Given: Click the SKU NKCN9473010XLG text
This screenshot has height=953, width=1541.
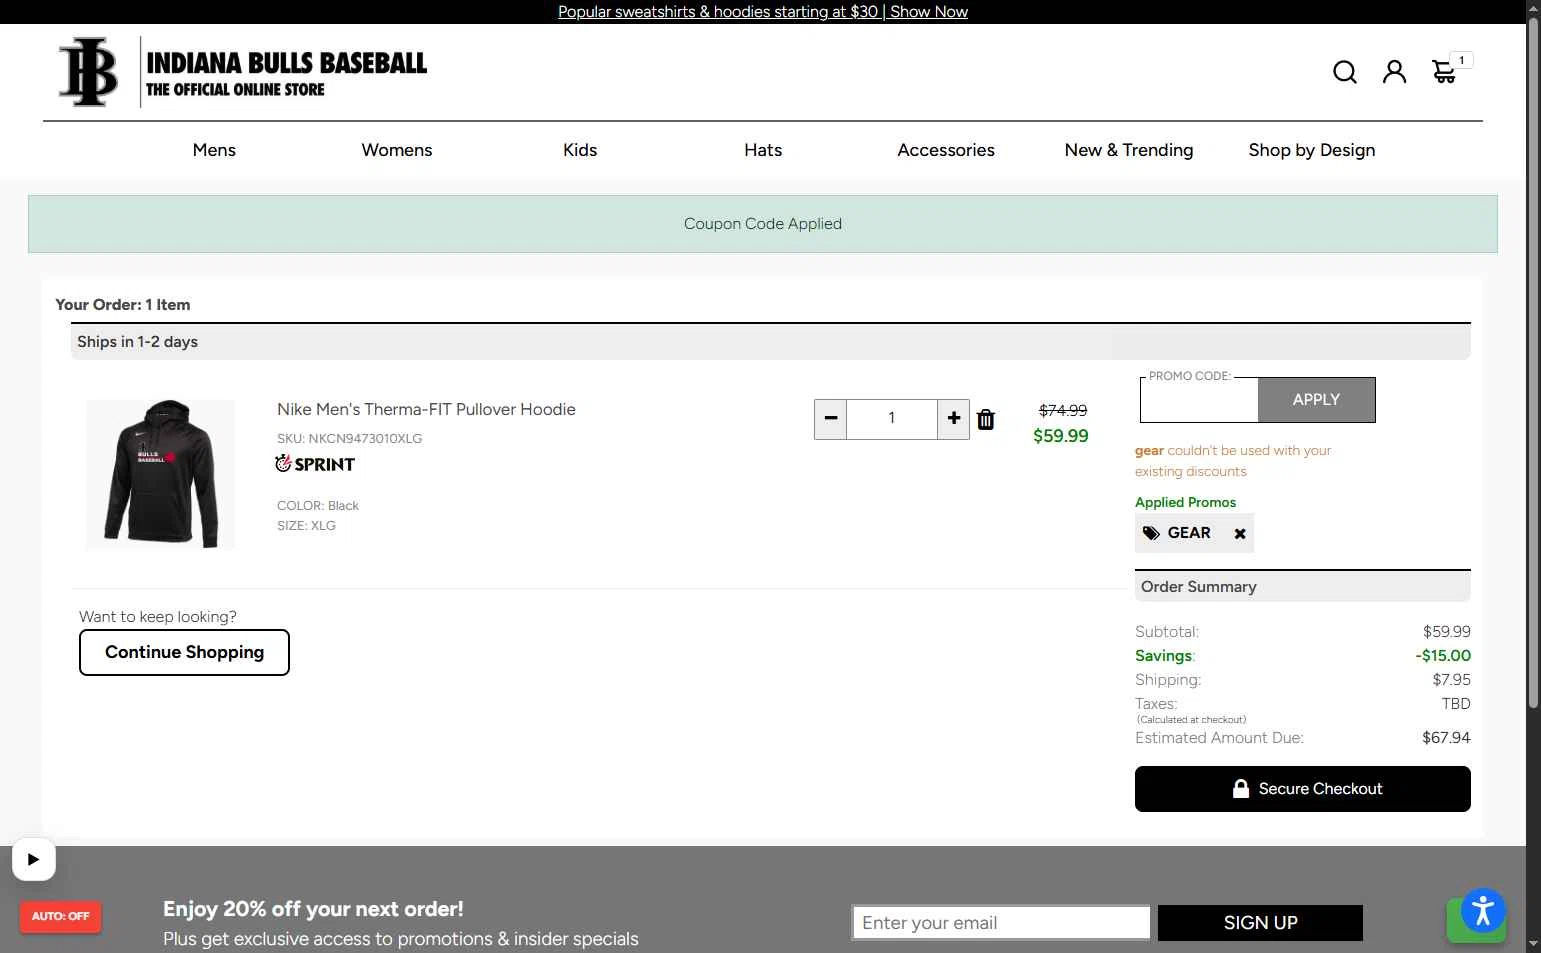Looking at the screenshot, I should pos(350,438).
